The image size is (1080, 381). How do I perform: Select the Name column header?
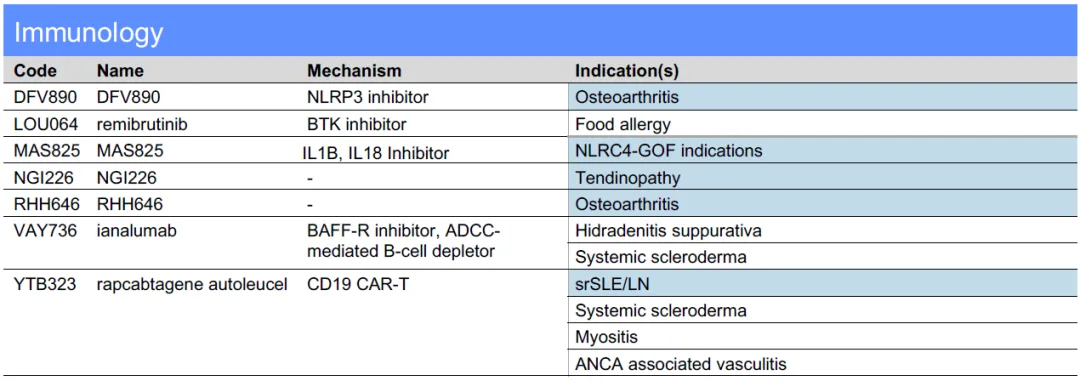coord(121,71)
